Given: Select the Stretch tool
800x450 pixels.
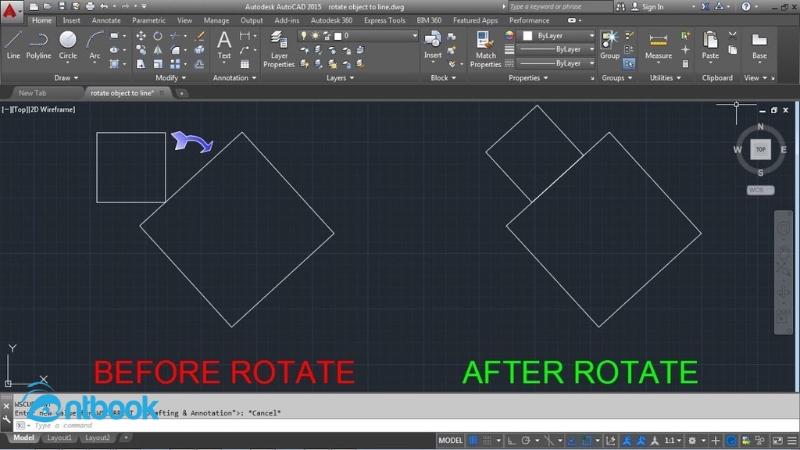Looking at the screenshot, I should (141, 64).
